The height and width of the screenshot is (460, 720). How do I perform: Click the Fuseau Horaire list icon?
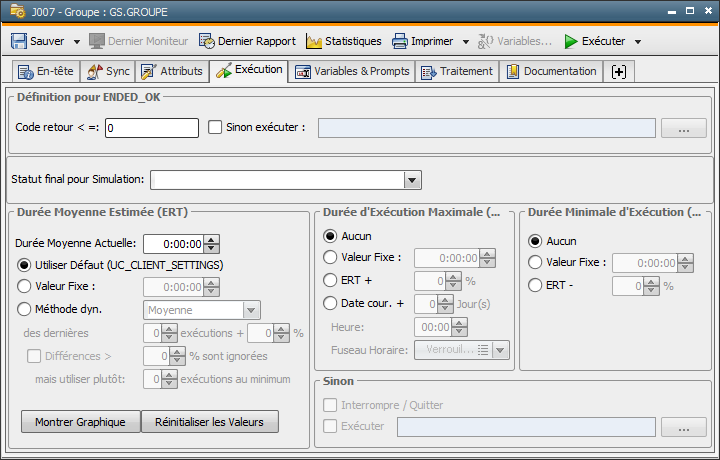[x=483, y=350]
